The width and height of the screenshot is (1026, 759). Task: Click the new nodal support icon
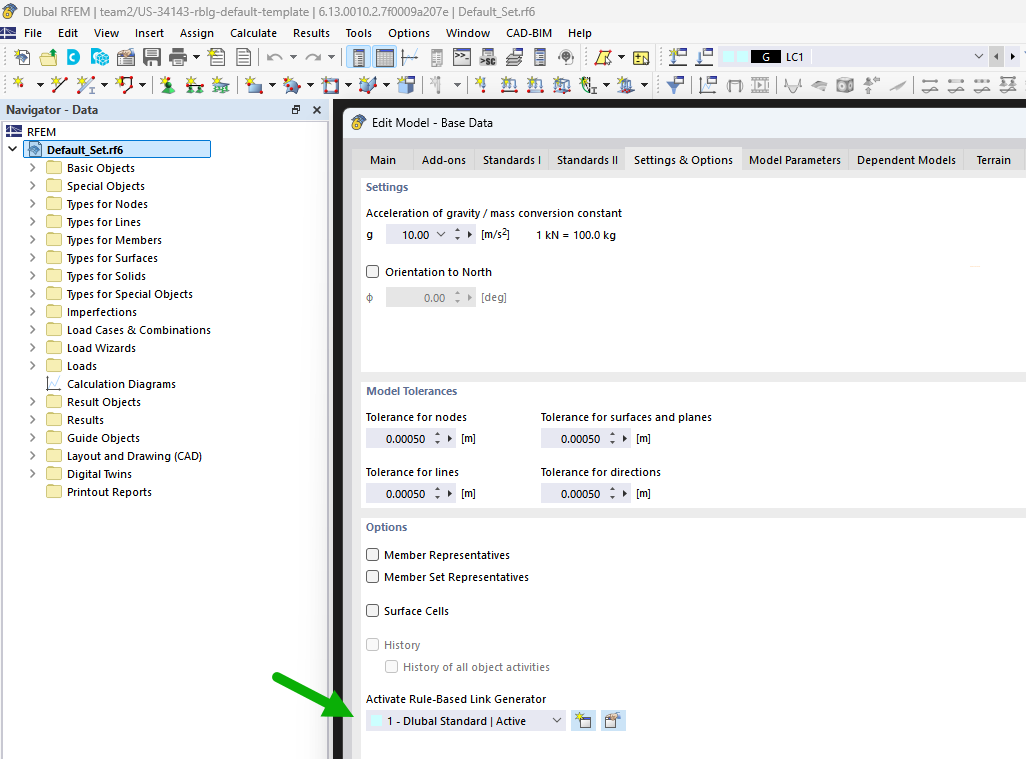168,84
